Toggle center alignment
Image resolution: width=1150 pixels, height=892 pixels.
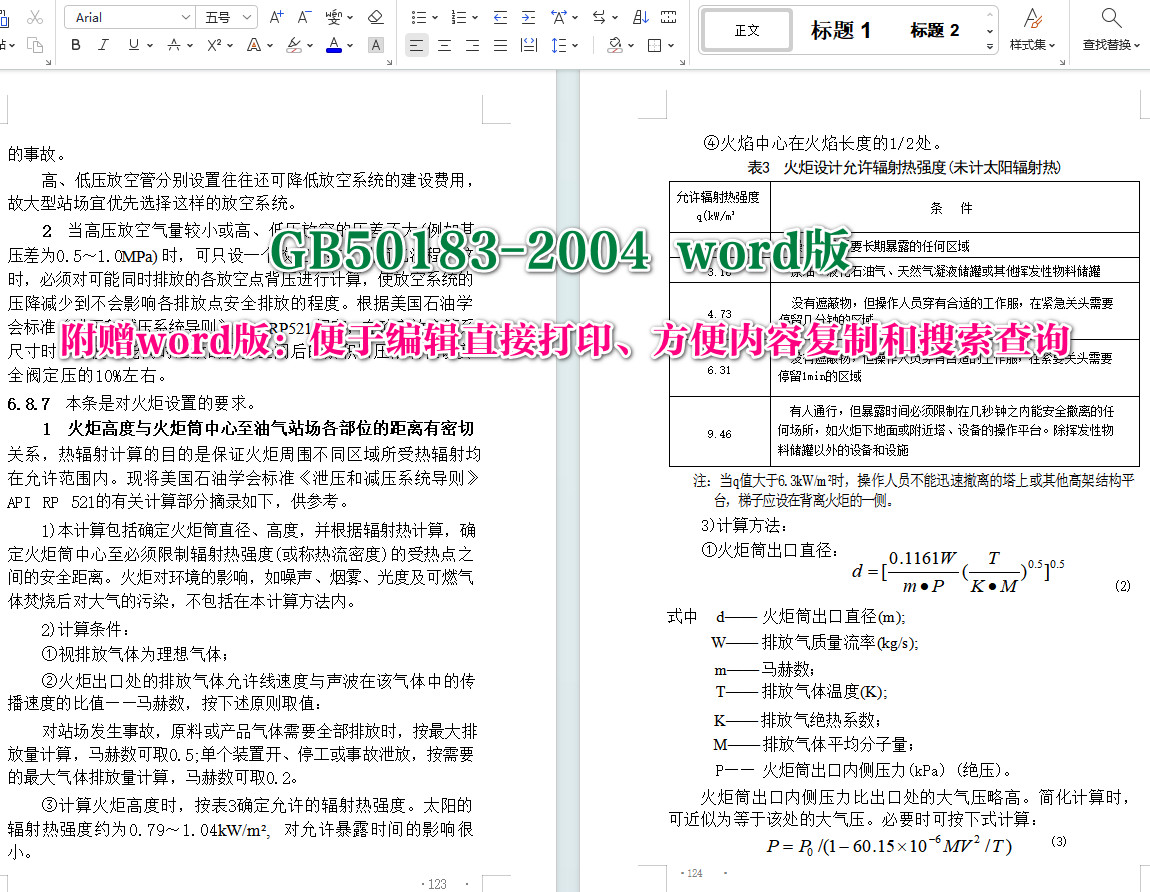tap(443, 44)
